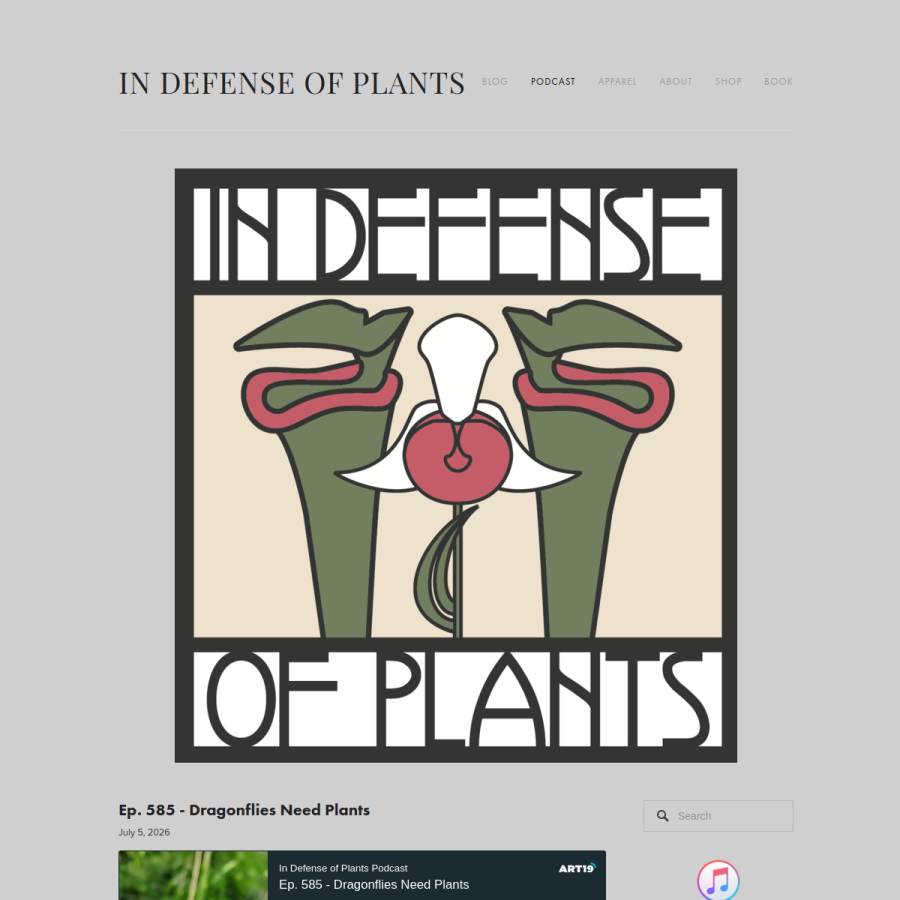
Task: Navigate to the About page
Action: coord(676,82)
